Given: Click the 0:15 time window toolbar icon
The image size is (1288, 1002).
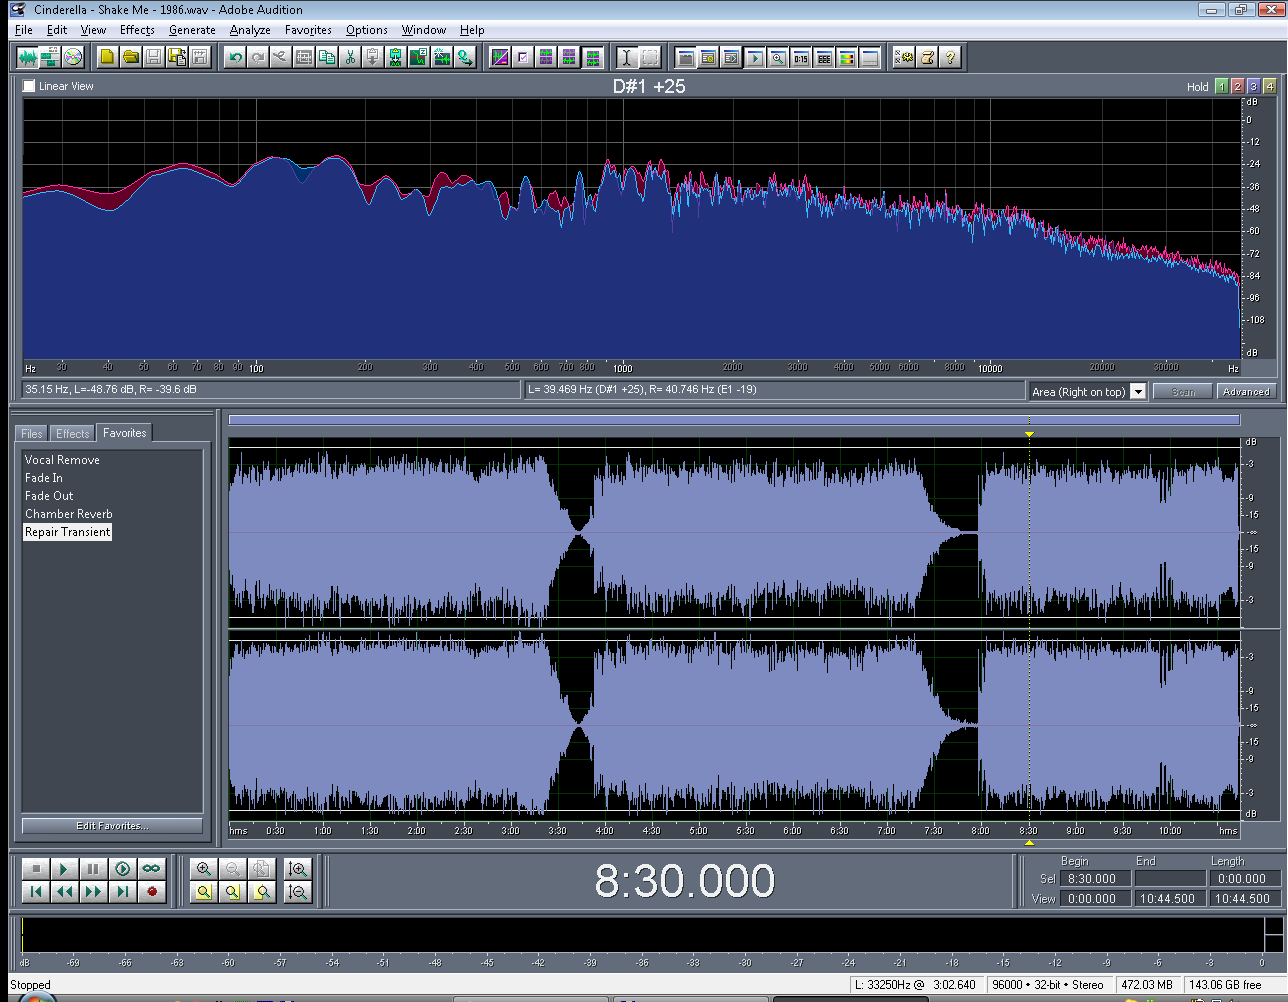Looking at the screenshot, I should 801,57.
